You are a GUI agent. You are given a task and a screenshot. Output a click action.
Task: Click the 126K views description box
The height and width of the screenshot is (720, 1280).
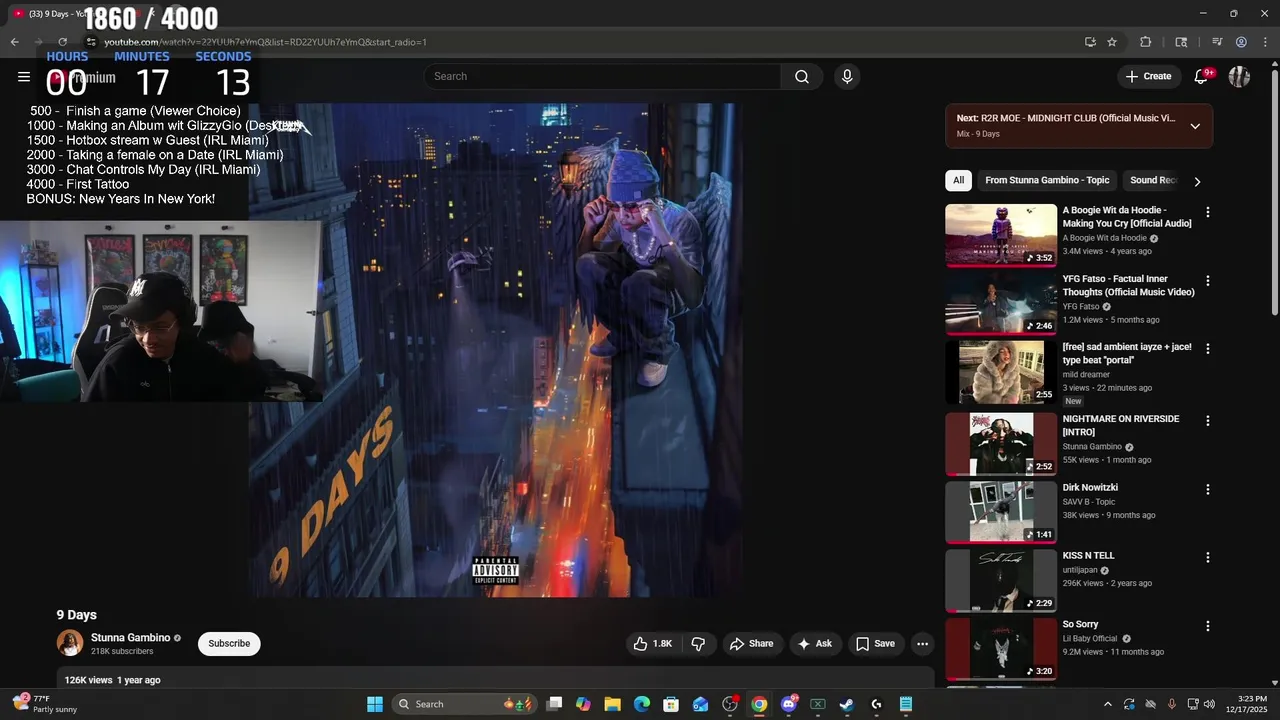[x=496, y=679]
